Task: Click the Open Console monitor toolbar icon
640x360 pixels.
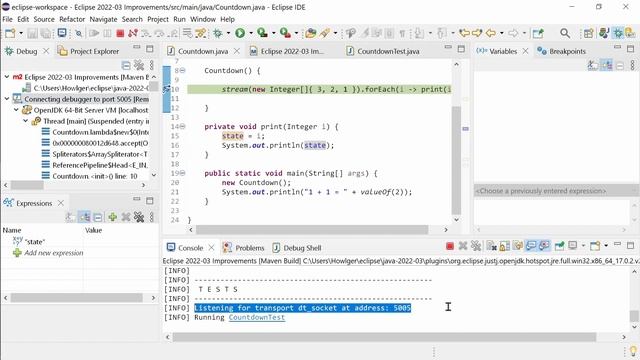Action: (x=62, y=33)
